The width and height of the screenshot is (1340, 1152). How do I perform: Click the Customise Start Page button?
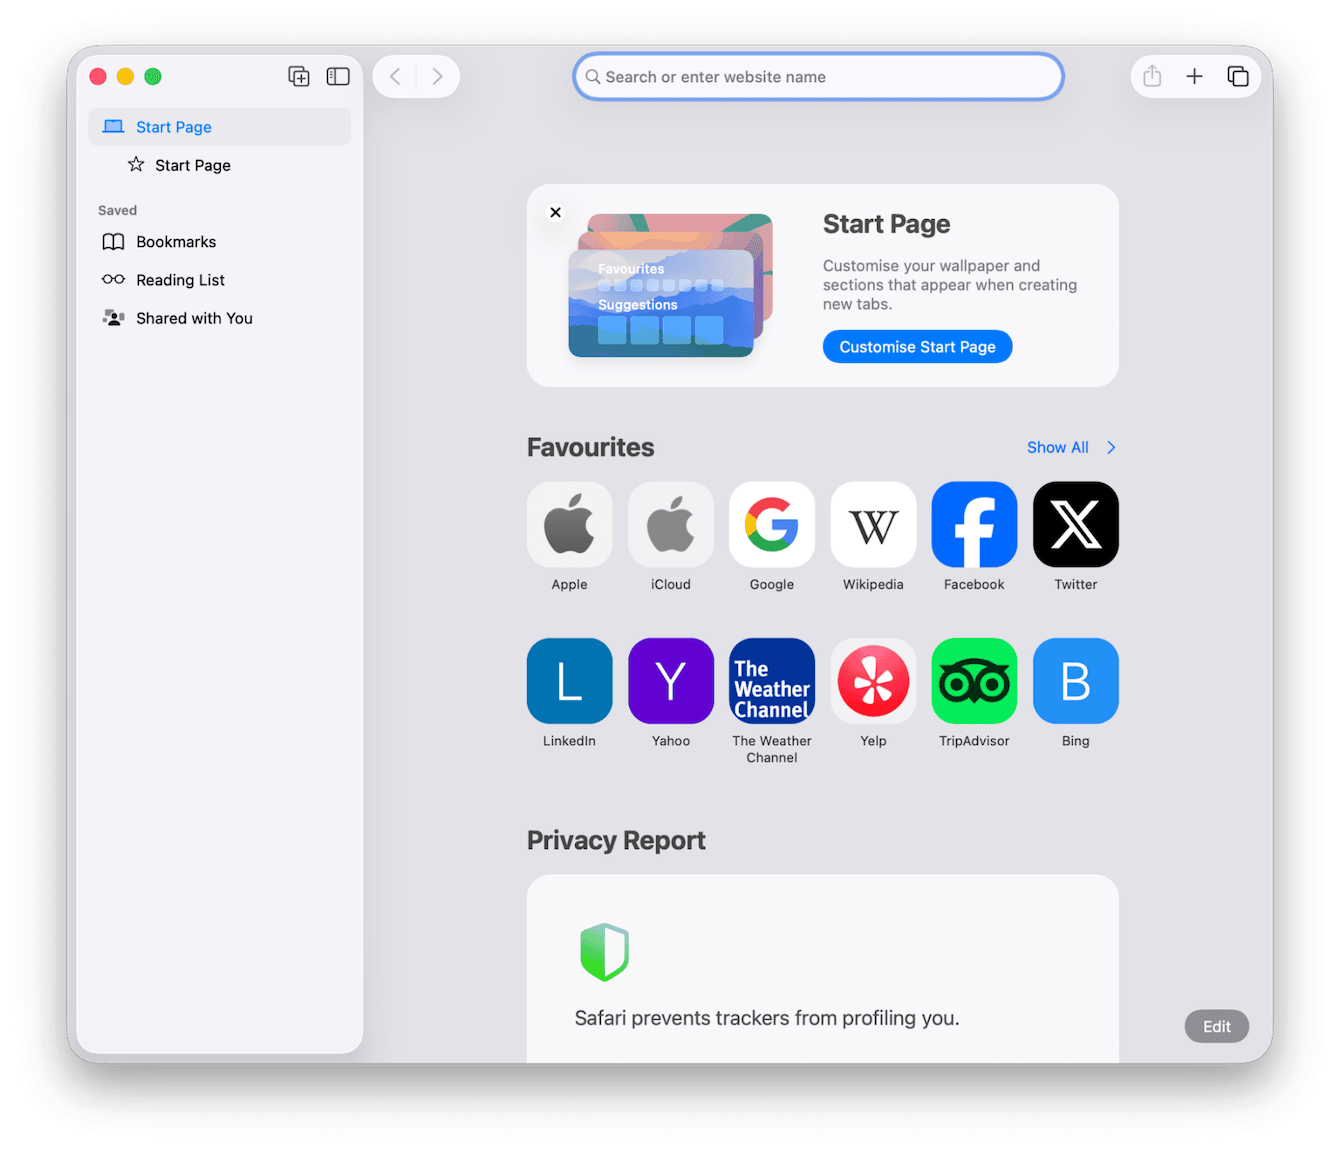917,346
